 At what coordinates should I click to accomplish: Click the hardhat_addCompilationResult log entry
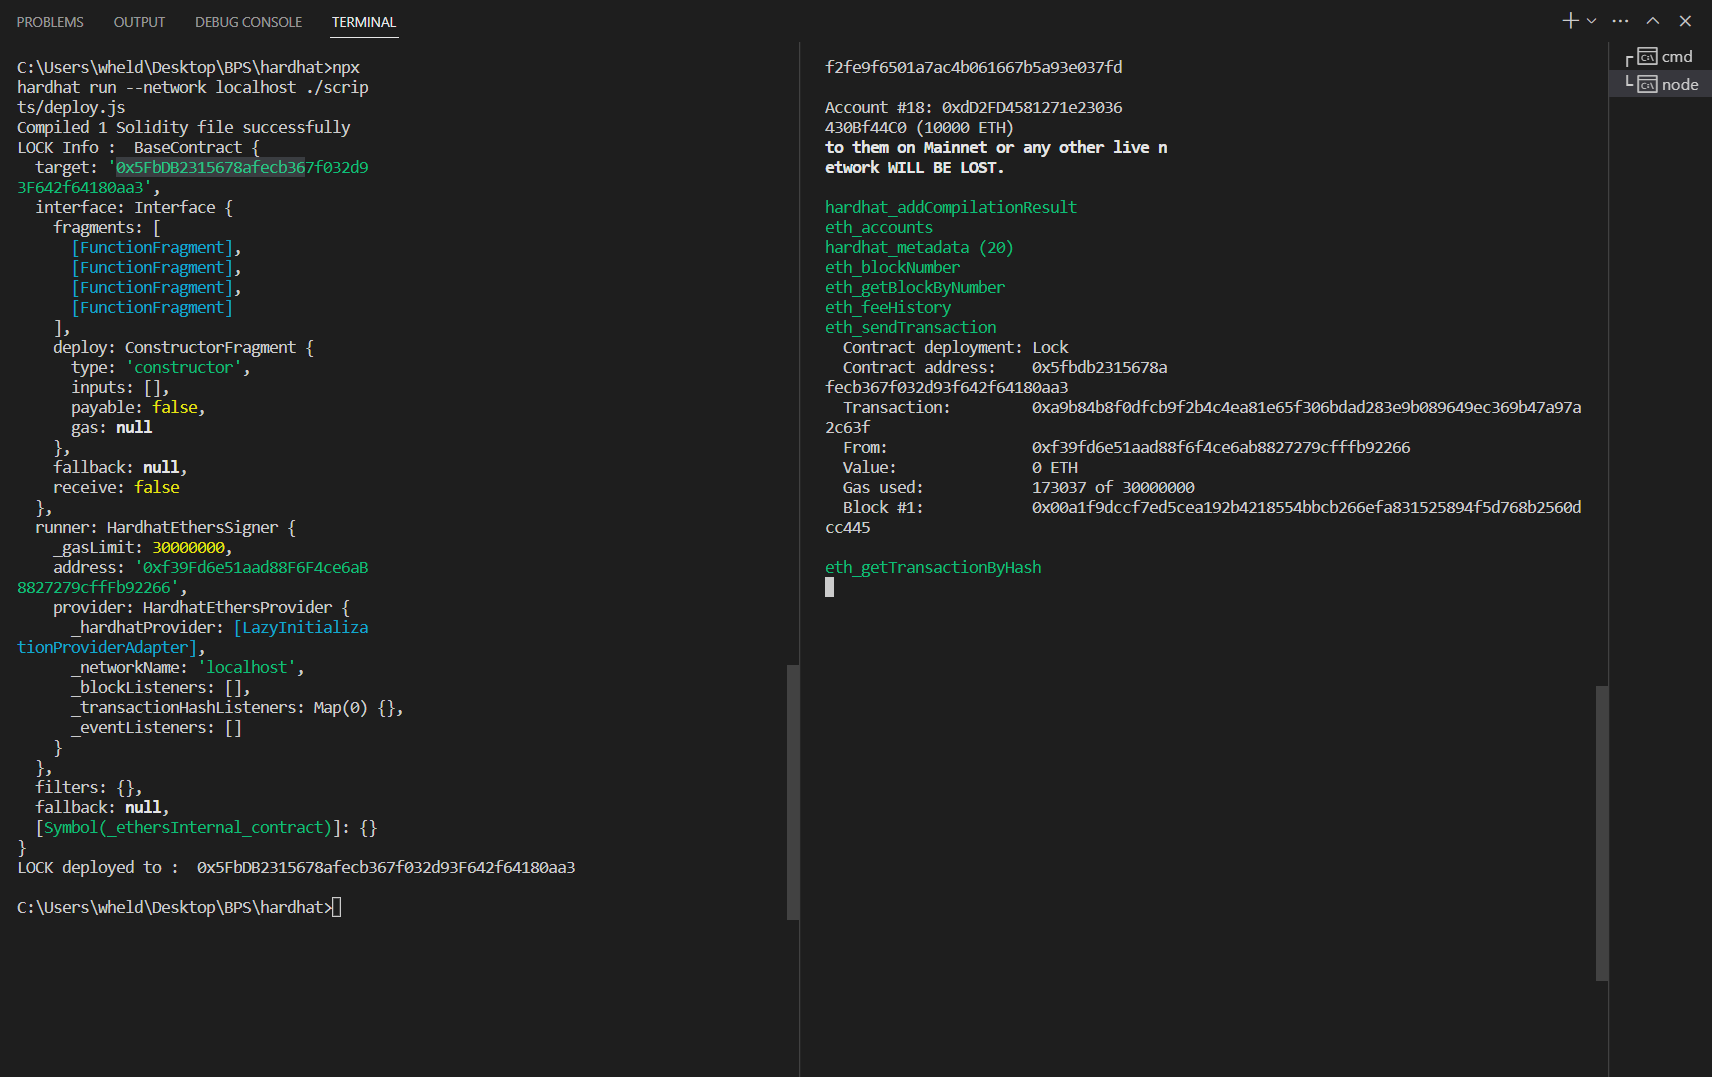tap(951, 207)
